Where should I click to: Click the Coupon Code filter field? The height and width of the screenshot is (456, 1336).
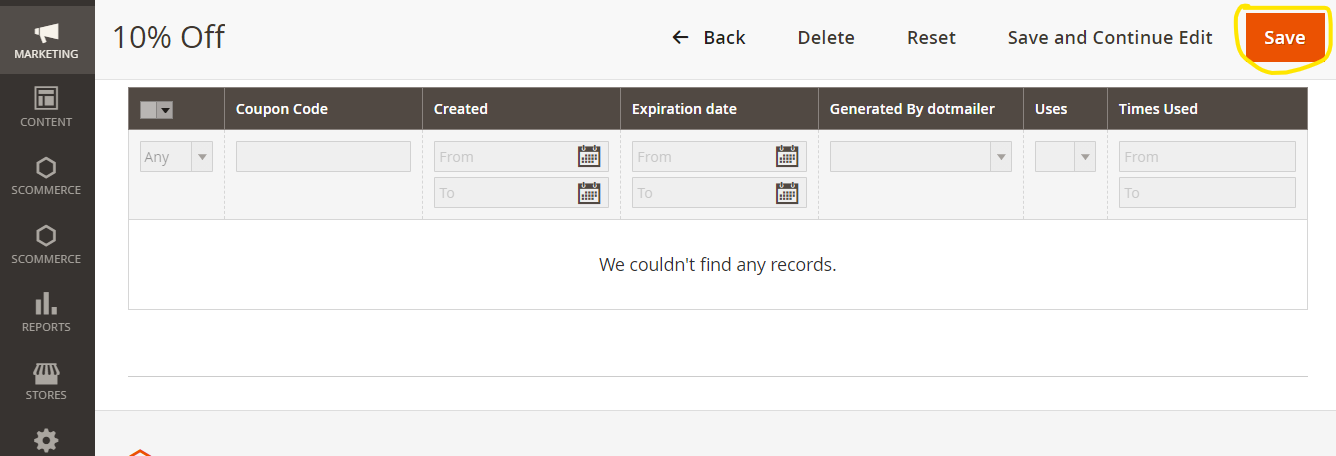(x=323, y=157)
